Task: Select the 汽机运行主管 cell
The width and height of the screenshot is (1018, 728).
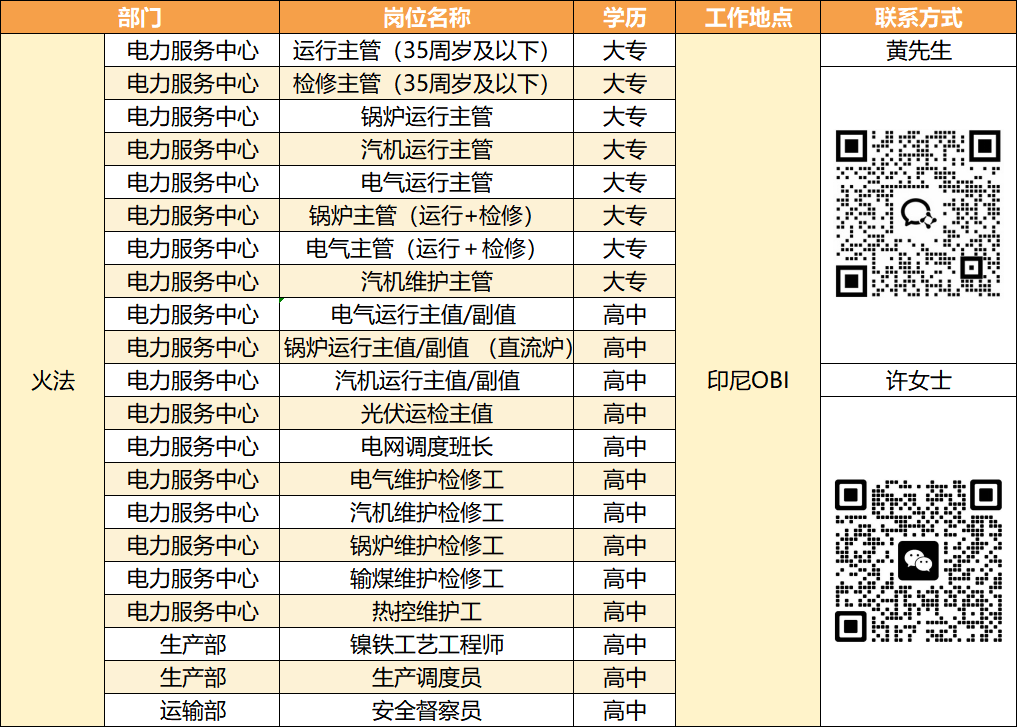Action: (427, 149)
